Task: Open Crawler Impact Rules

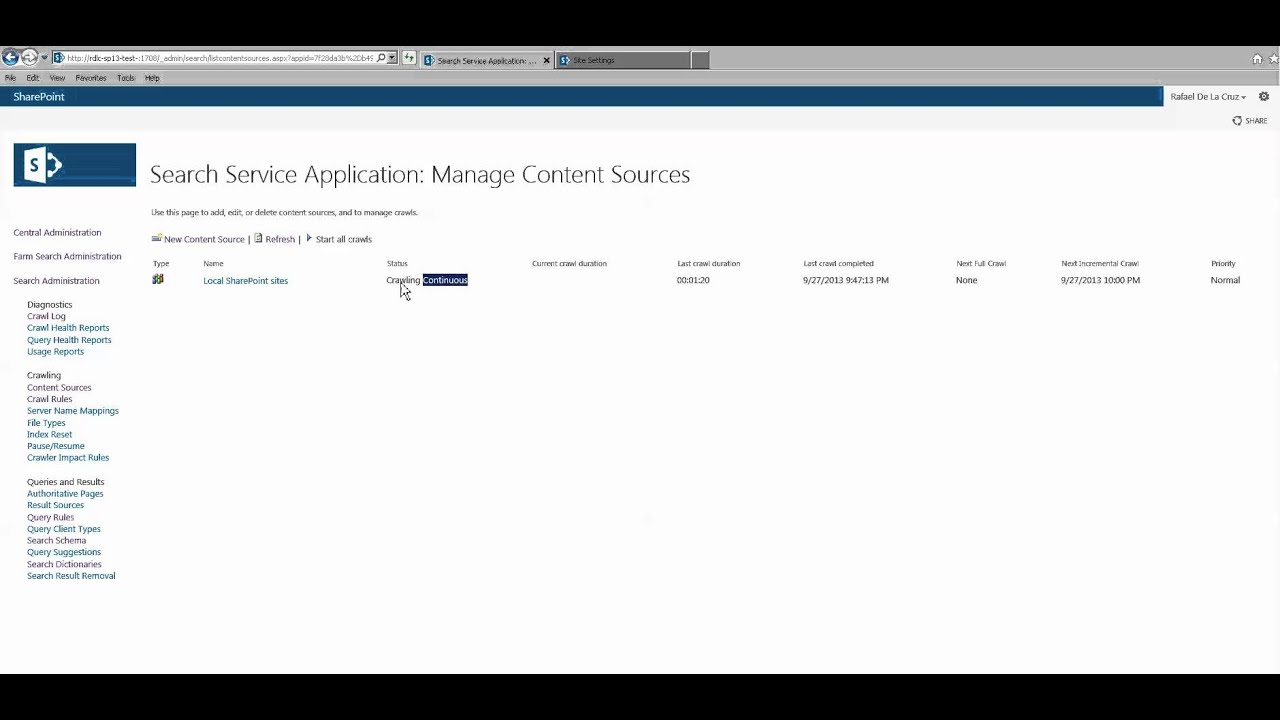Action: pos(68,458)
